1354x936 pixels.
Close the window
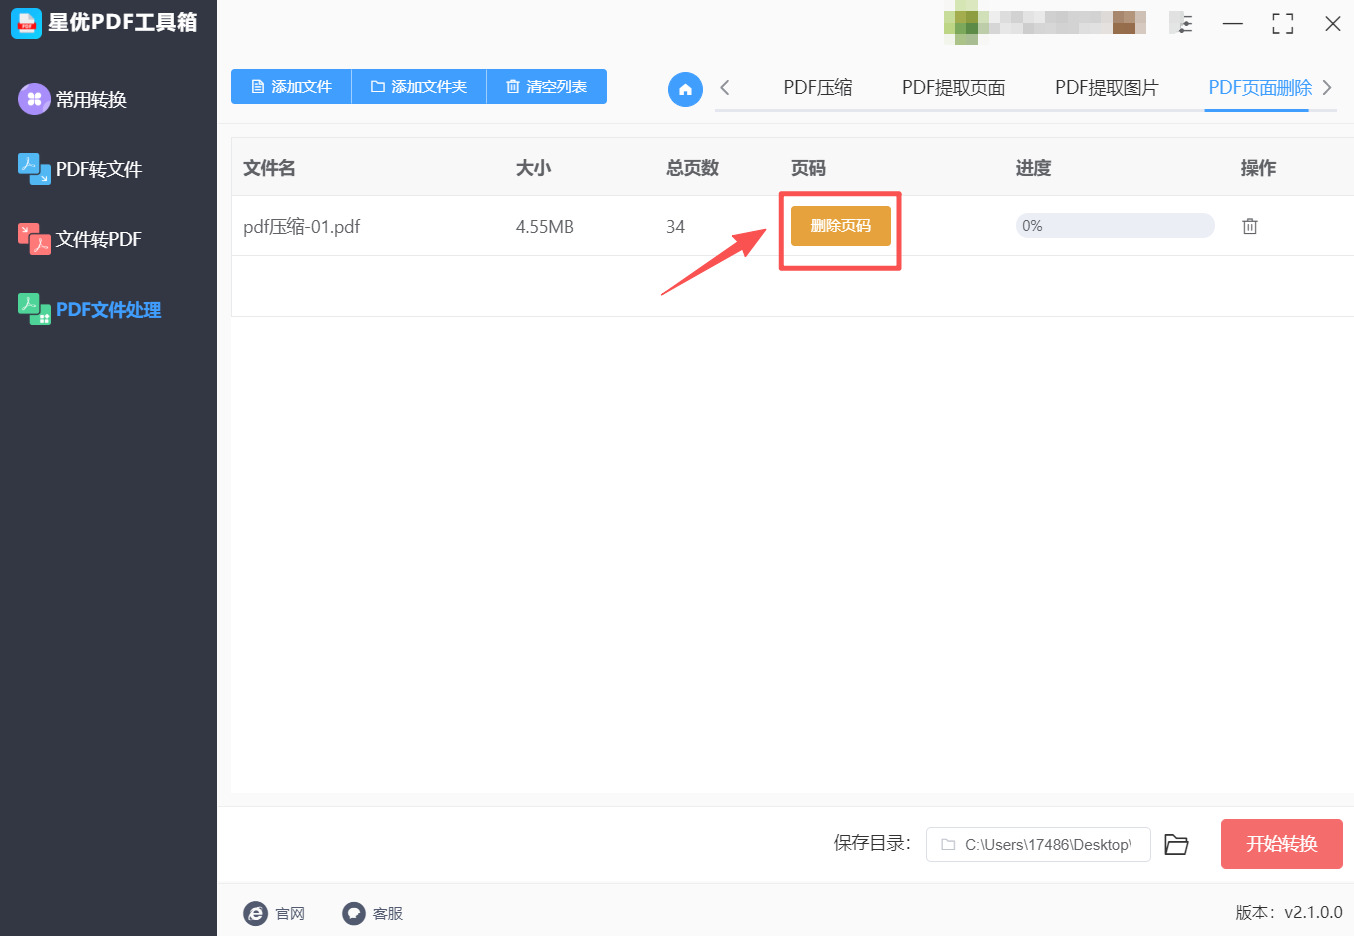pyautogui.click(x=1333, y=24)
